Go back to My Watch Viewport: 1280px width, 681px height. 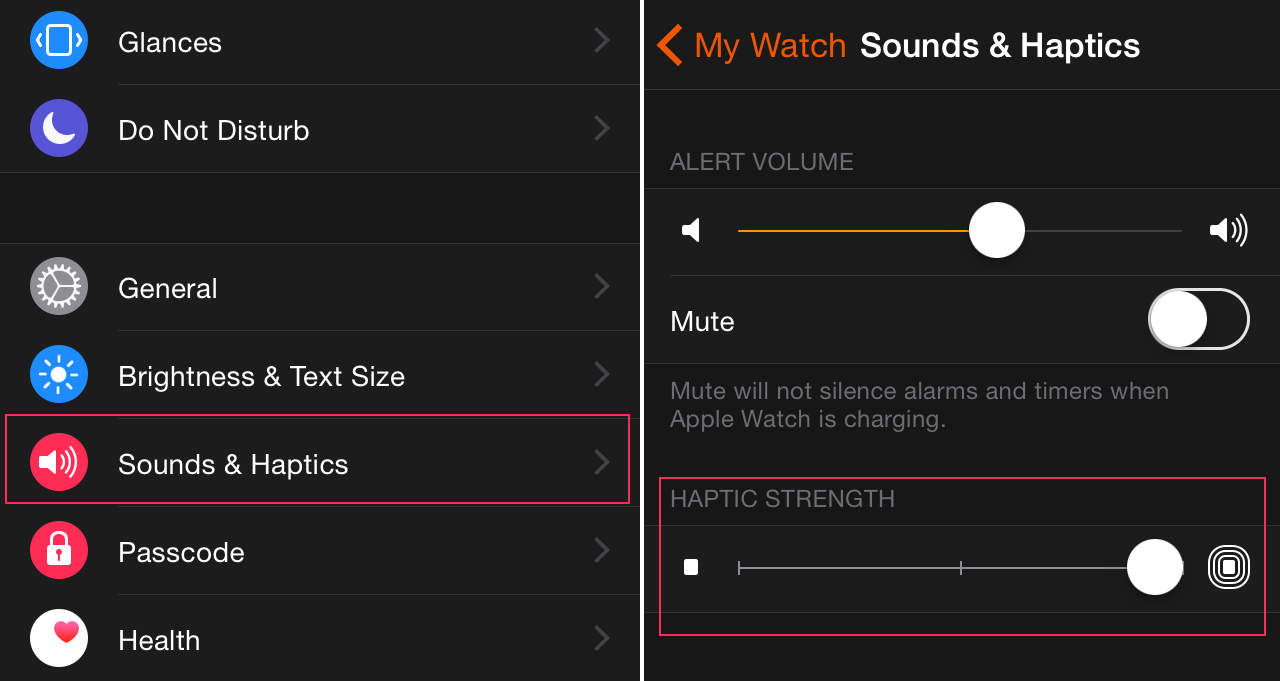coord(751,46)
